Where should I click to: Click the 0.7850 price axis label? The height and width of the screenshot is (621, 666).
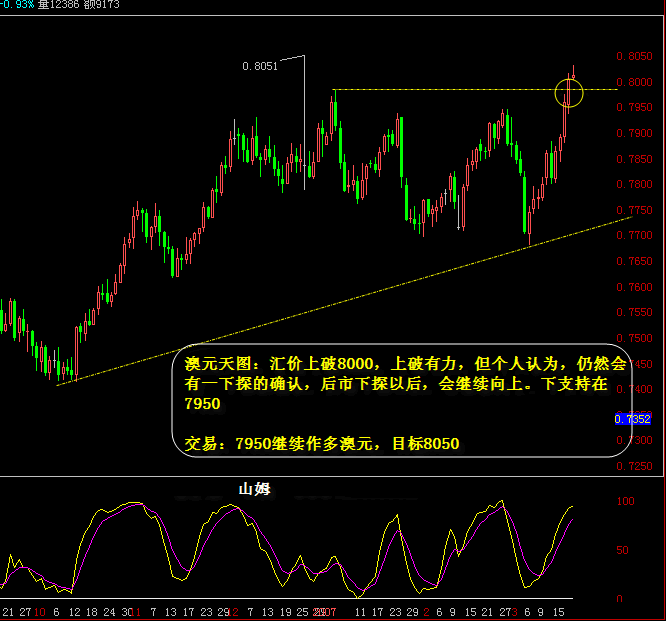click(634, 159)
